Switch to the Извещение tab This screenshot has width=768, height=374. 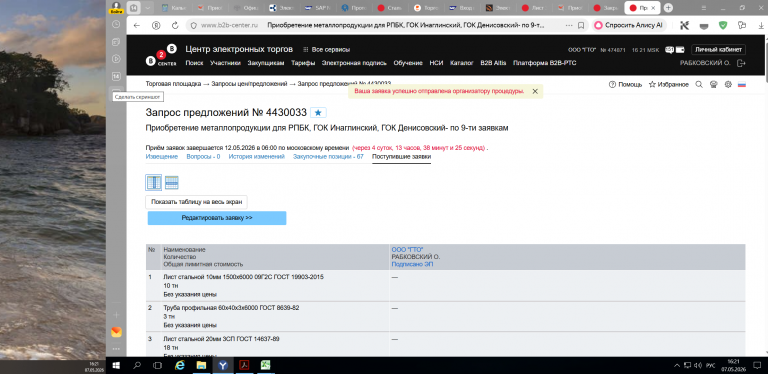pos(162,157)
